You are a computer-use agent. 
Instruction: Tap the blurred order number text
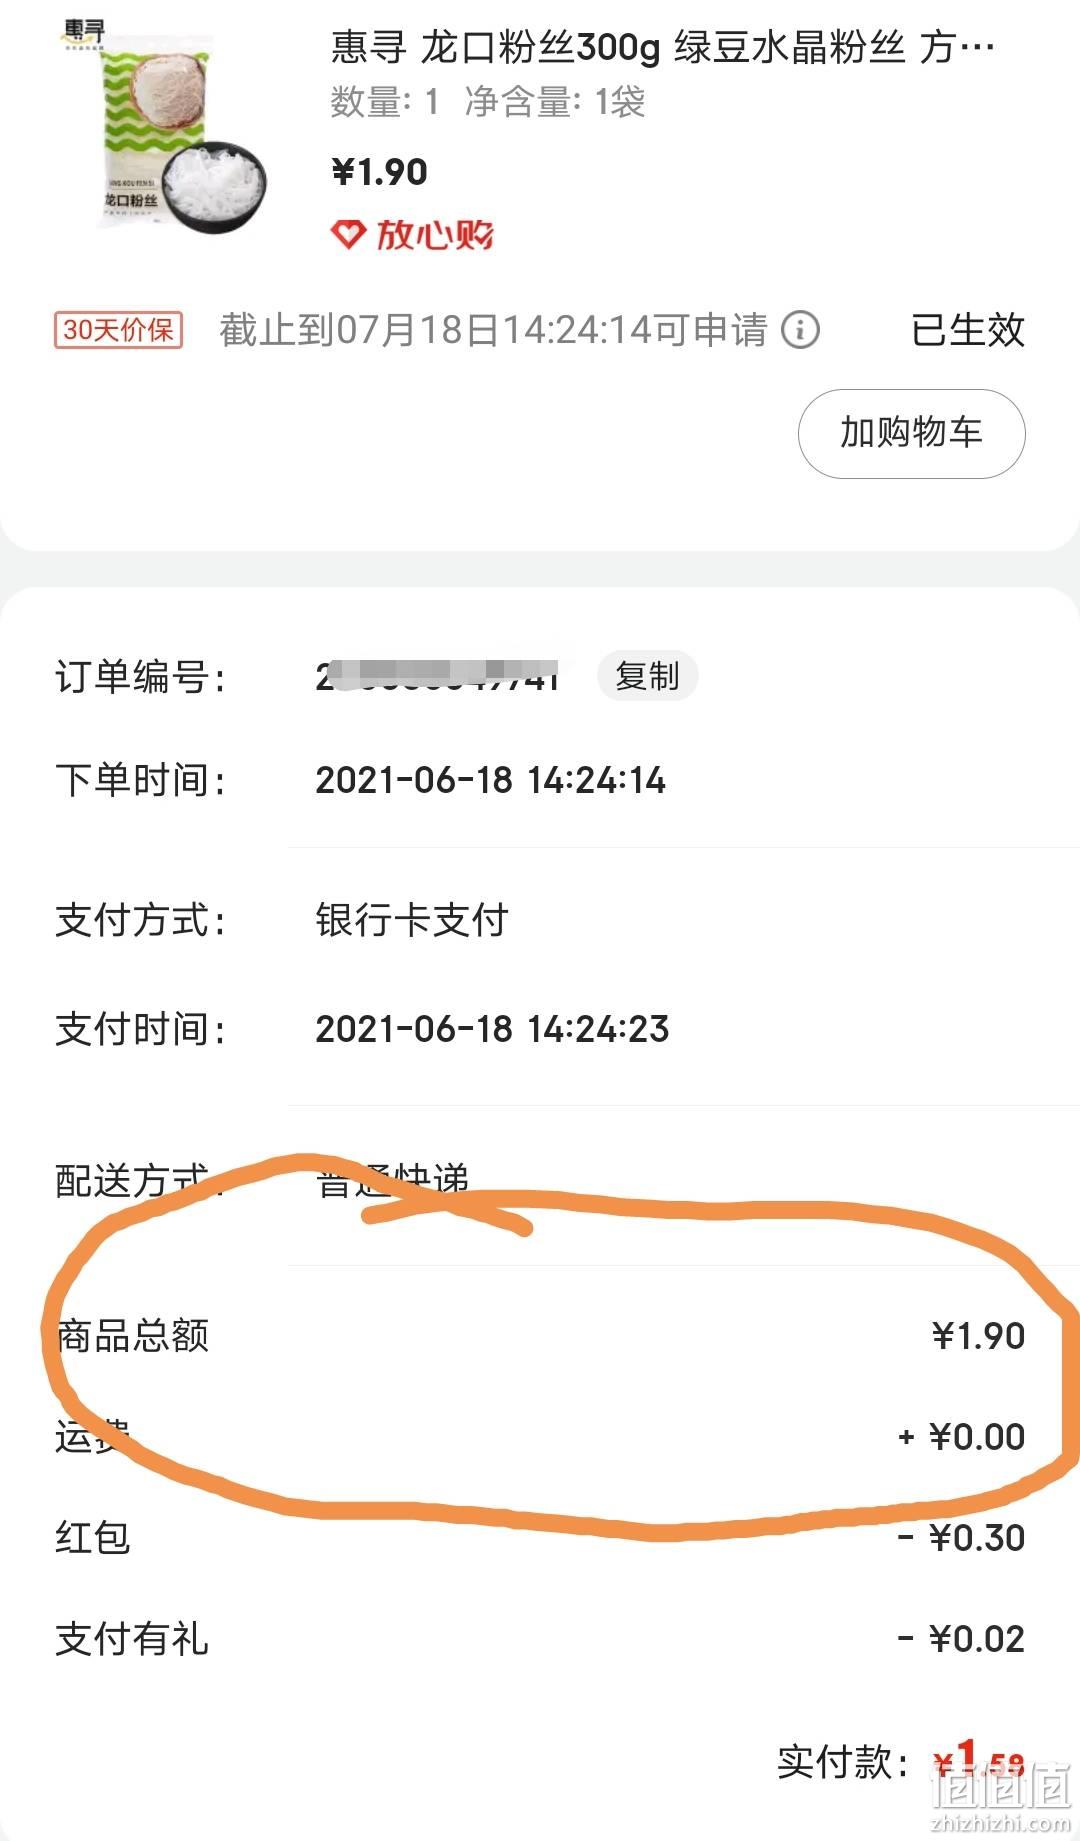(437, 677)
